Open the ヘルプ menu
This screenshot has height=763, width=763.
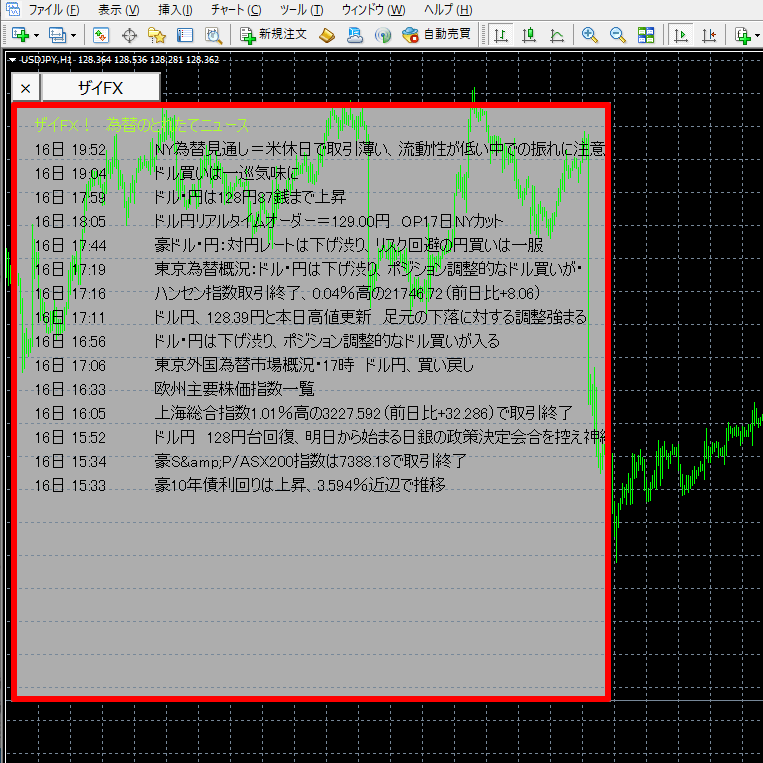pos(448,10)
